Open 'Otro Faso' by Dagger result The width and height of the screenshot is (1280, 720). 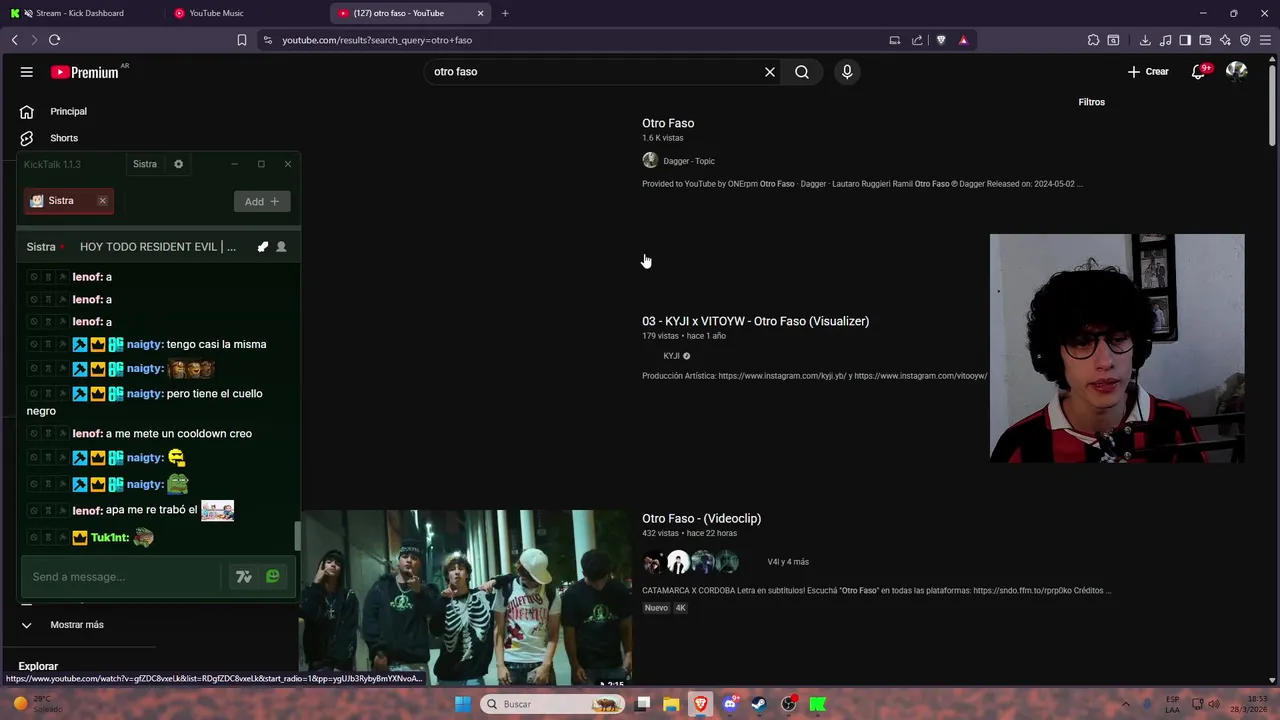pos(668,123)
